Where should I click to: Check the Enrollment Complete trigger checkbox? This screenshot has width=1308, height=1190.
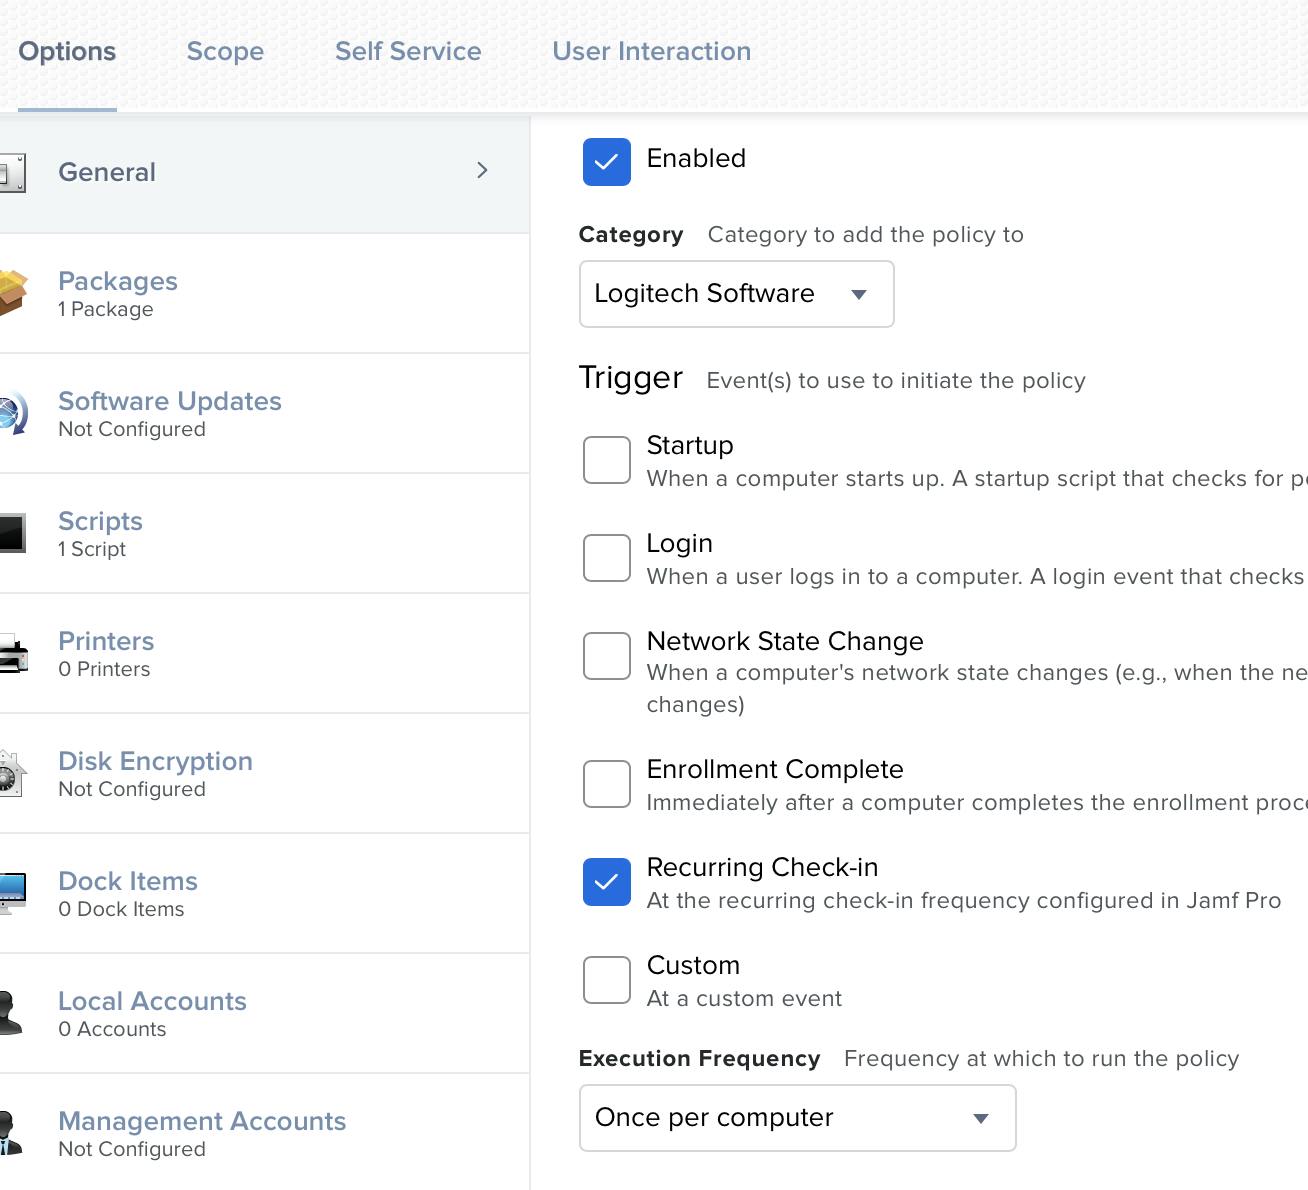pyautogui.click(x=606, y=784)
